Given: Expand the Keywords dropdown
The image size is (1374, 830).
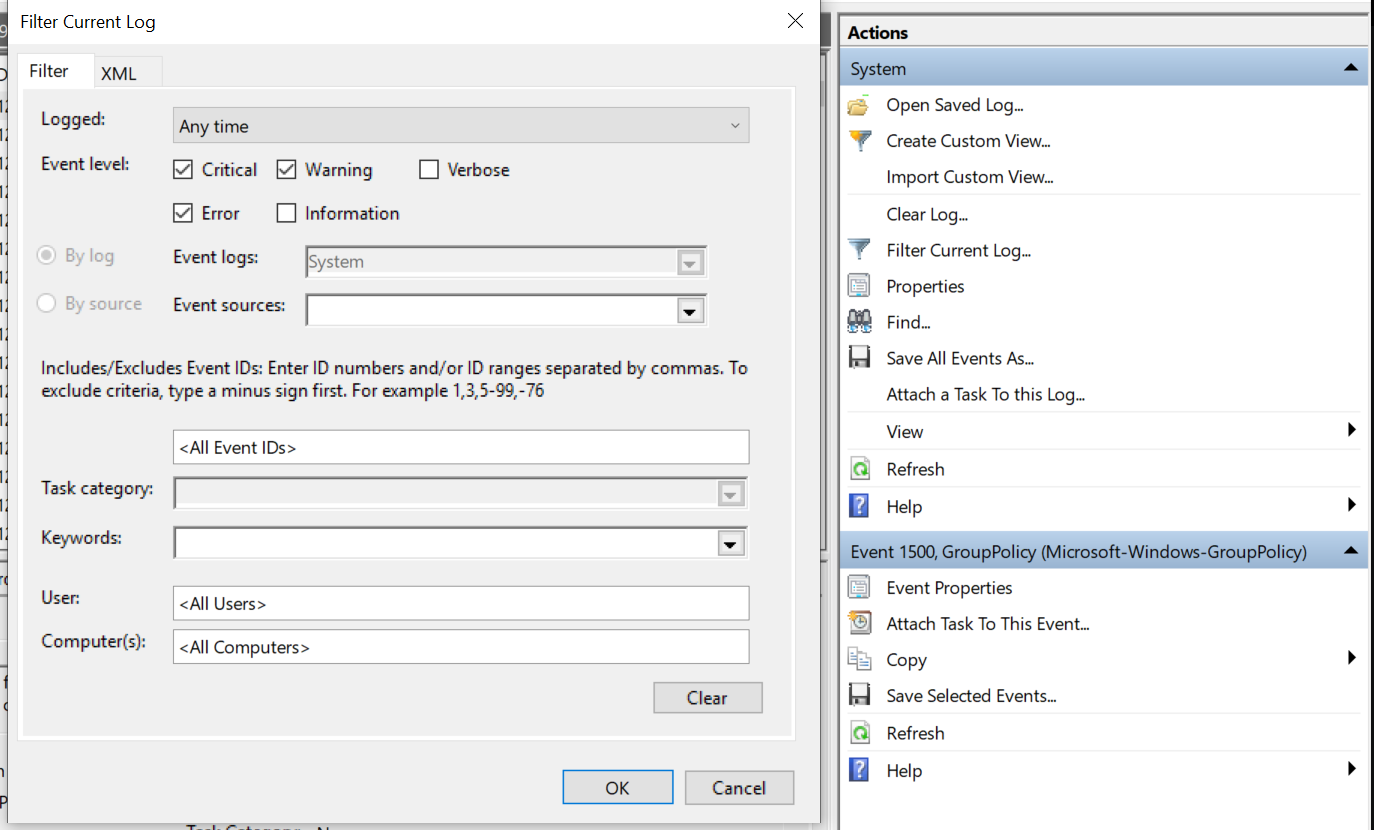Looking at the screenshot, I should click(731, 542).
